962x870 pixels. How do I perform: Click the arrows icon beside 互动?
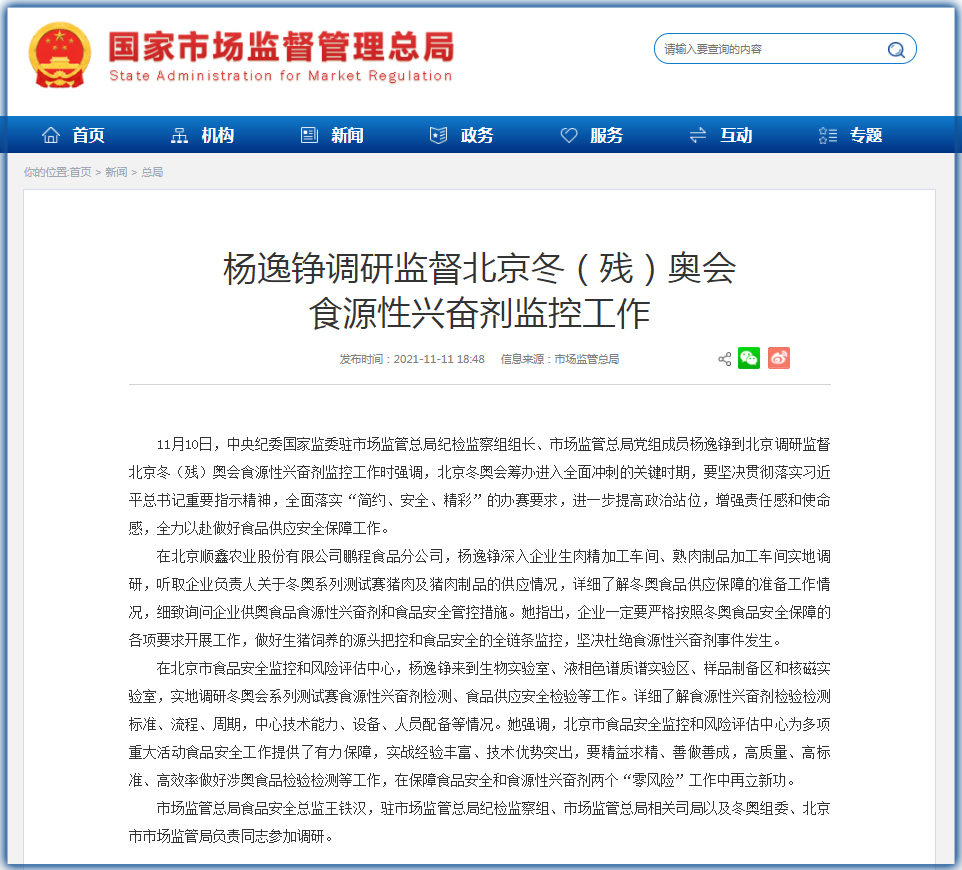coord(698,135)
